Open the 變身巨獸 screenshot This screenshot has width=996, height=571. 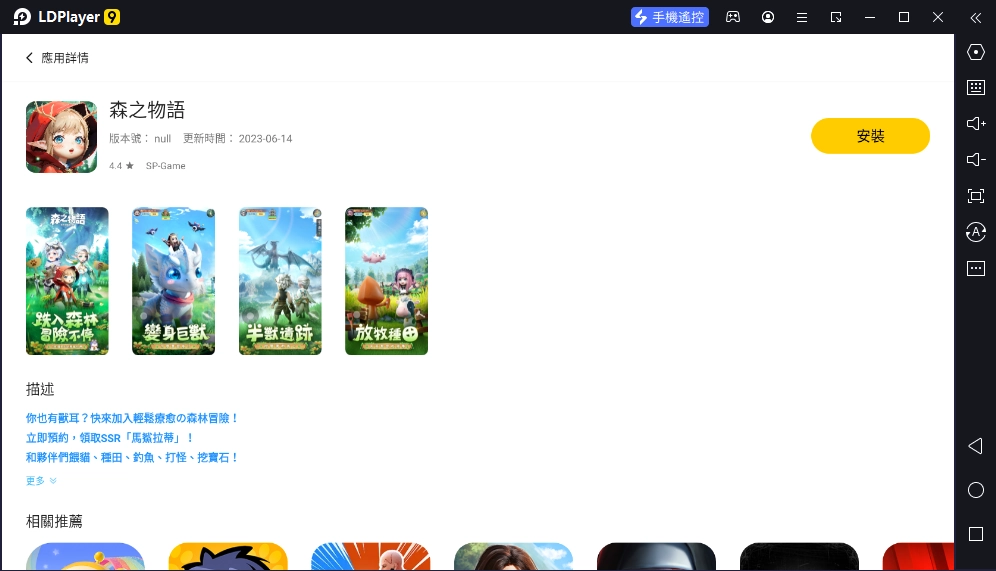click(x=173, y=281)
